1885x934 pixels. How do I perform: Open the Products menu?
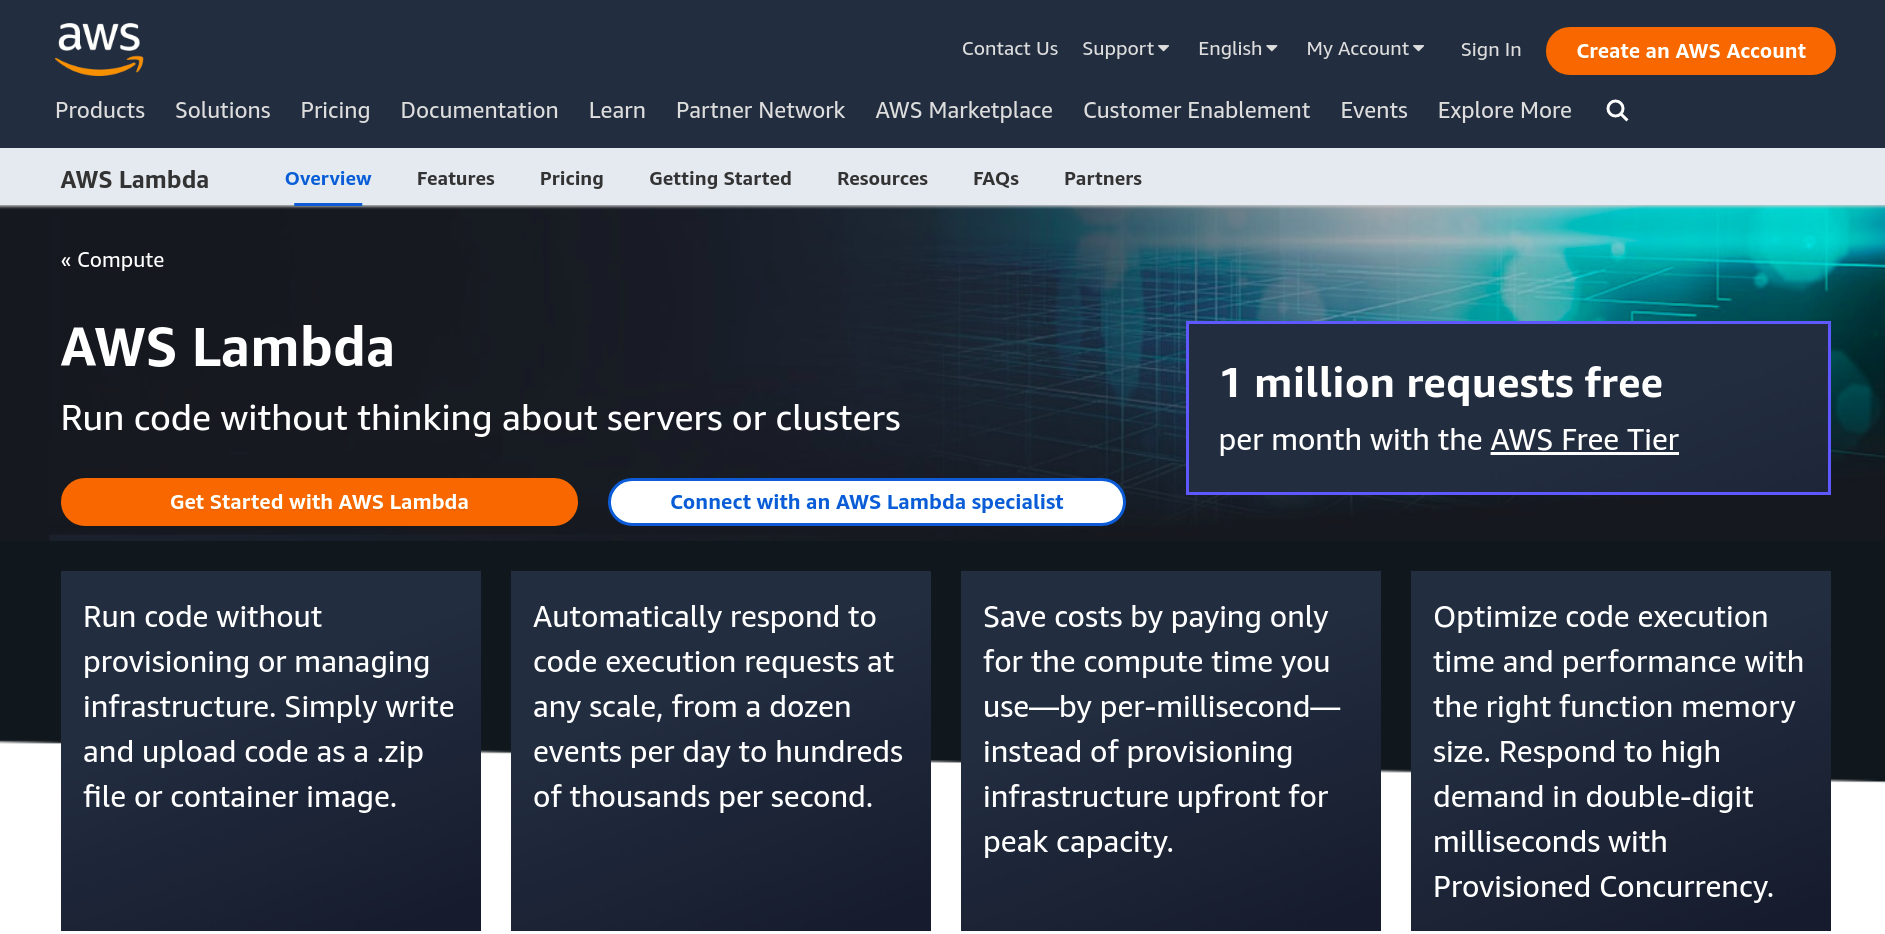point(100,110)
